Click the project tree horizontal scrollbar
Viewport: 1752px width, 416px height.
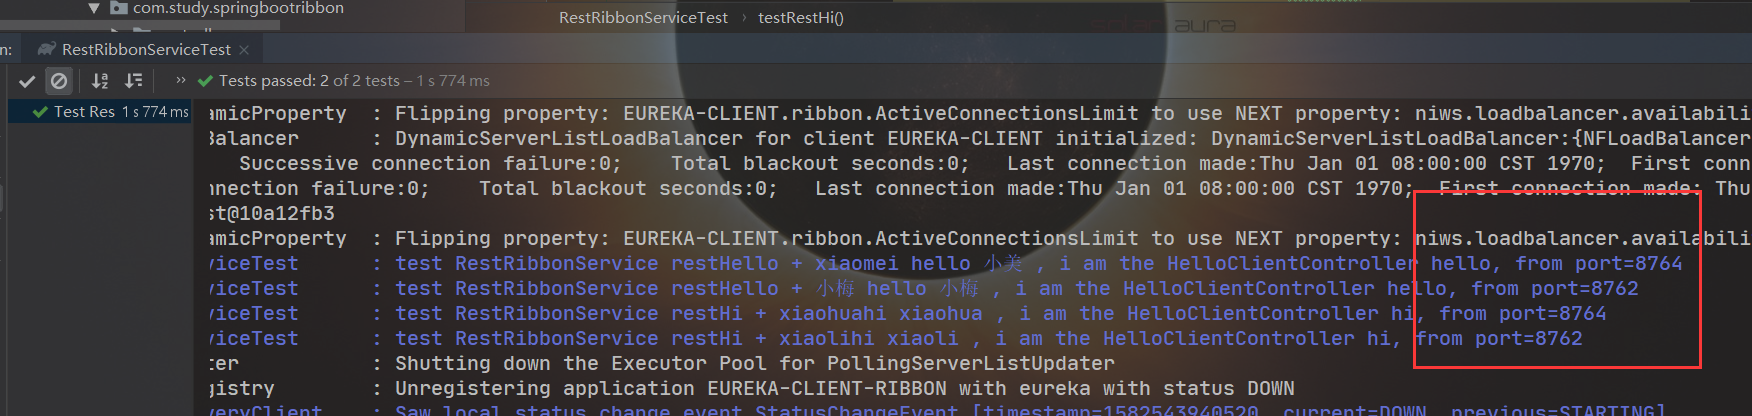140,26
